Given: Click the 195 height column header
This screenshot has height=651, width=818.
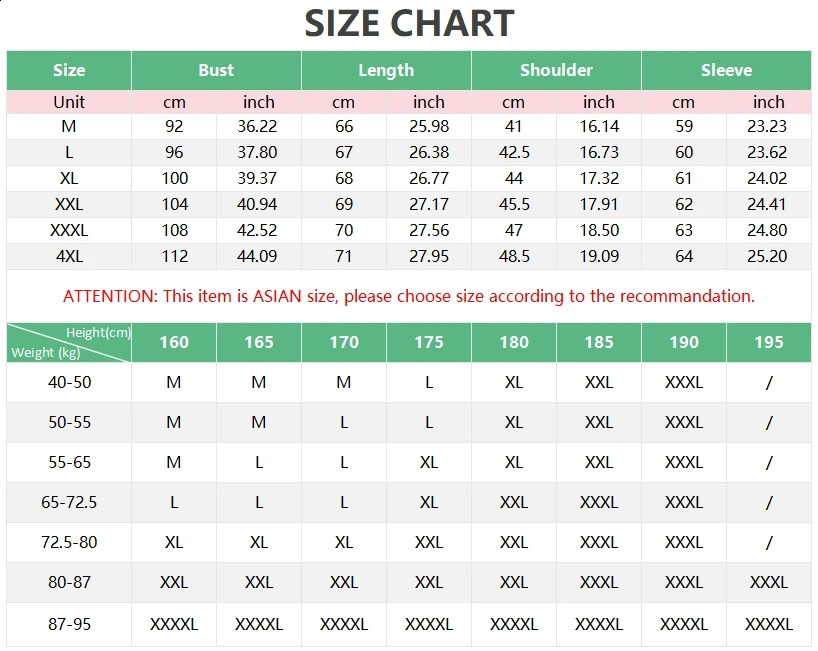Looking at the screenshot, I should click(769, 342).
